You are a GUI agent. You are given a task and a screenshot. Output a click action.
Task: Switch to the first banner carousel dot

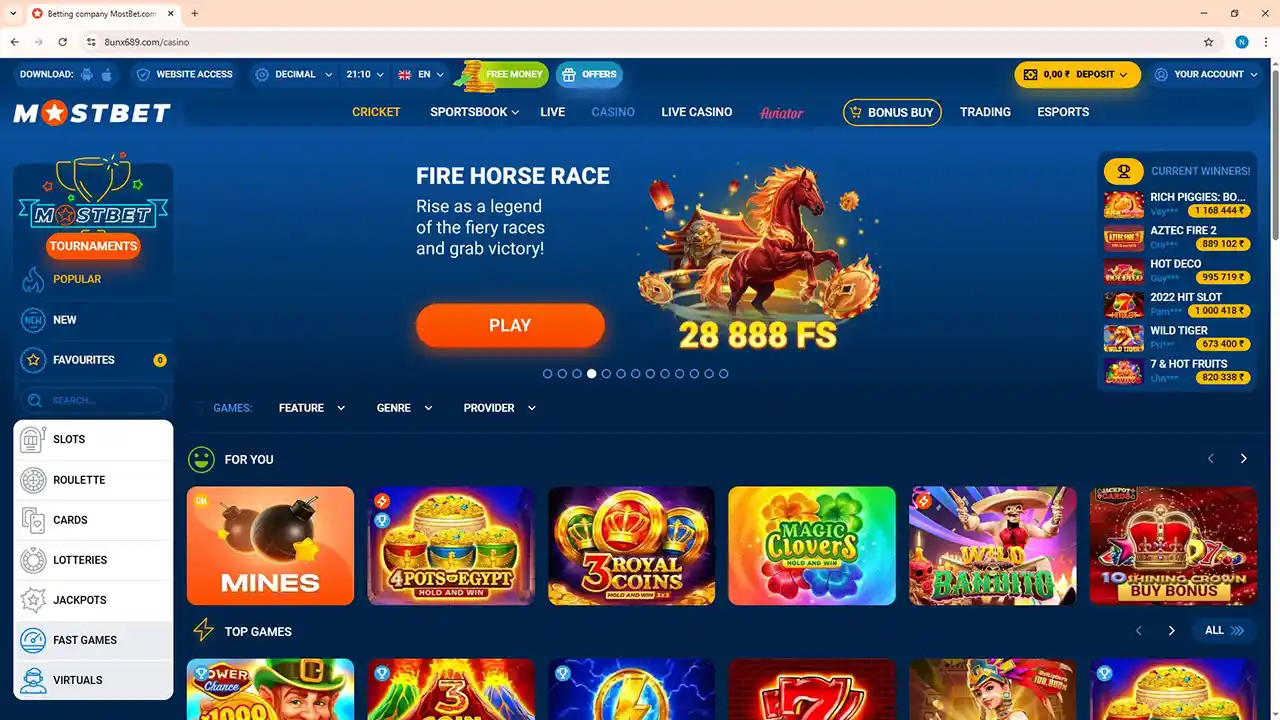pos(547,373)
